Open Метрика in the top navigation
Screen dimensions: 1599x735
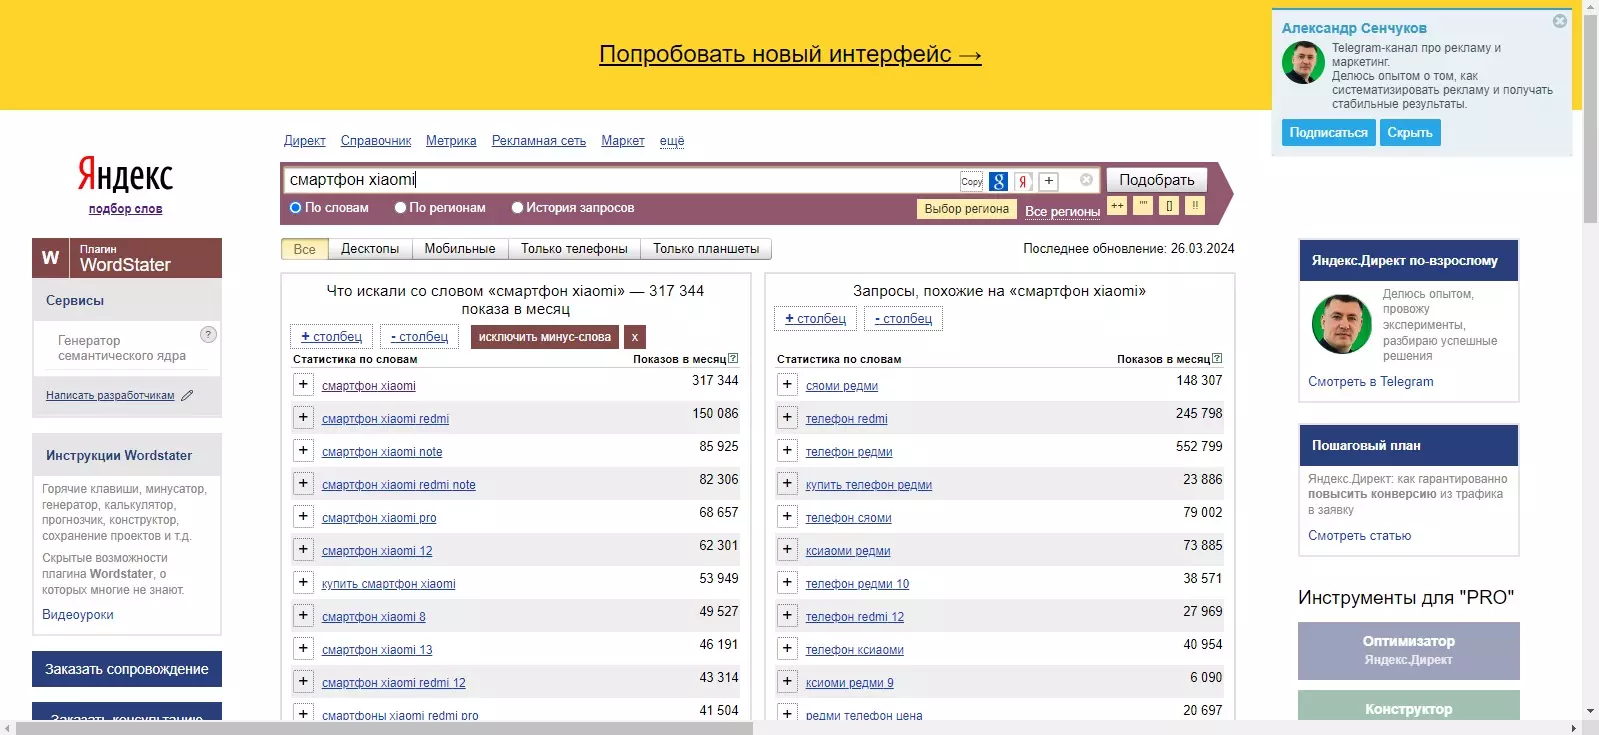tap(451, 141)
